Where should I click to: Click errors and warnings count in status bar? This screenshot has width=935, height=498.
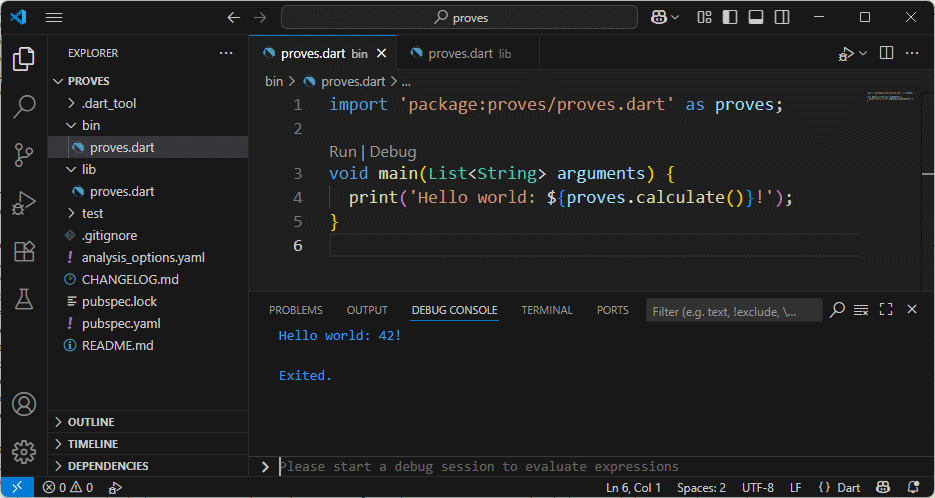(68, 487)
